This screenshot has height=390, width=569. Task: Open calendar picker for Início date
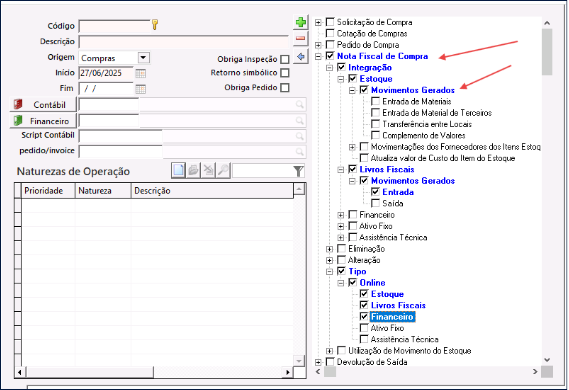140,73
